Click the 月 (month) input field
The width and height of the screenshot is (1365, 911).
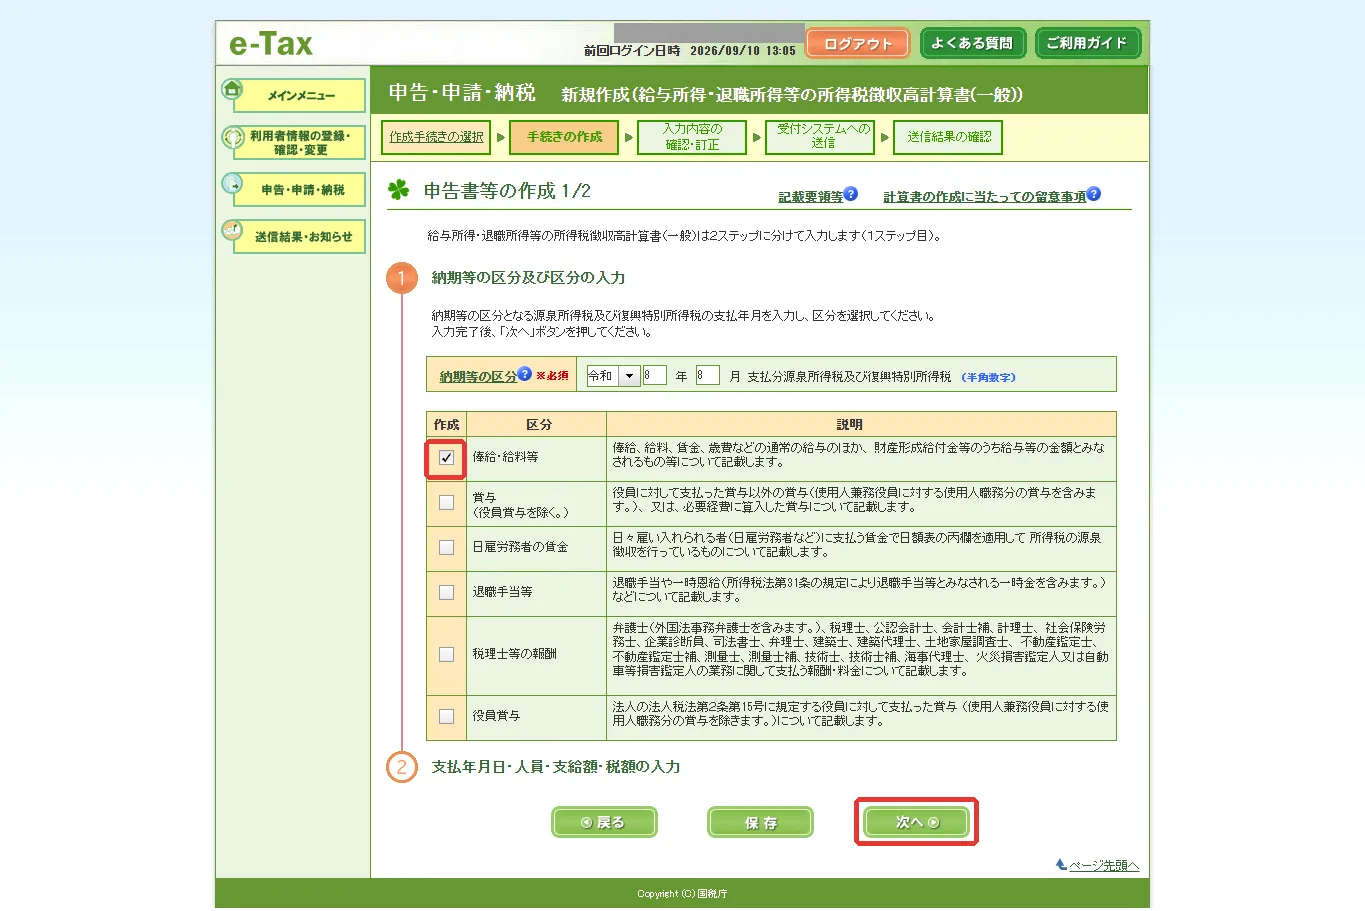click(x=708, y=376)
